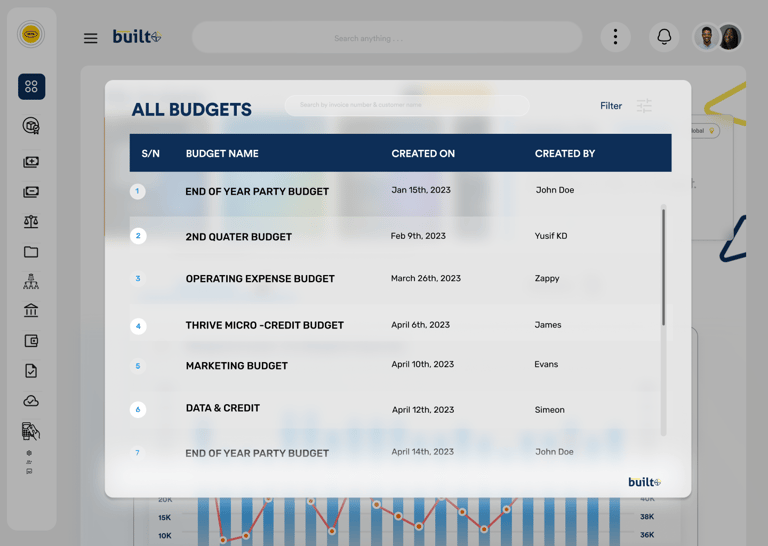768x546 pixels.
Task: Select serial number 2 badge
Action: pyautogui.click(x=138, y=236)
